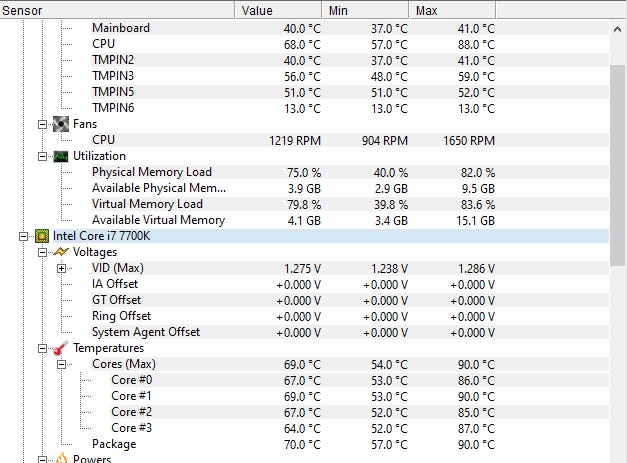This screenshot has width=627, height=463.
Task: Click the 904 RPM min fan value
Action: 385,141
